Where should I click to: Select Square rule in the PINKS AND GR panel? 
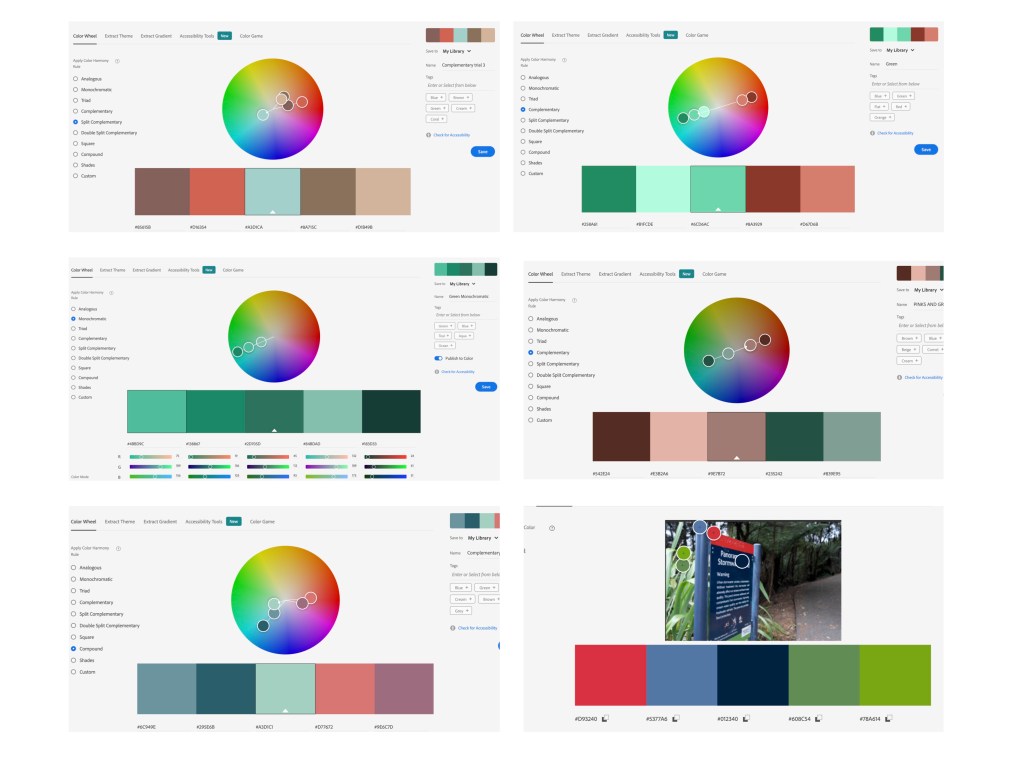point(530,386)
